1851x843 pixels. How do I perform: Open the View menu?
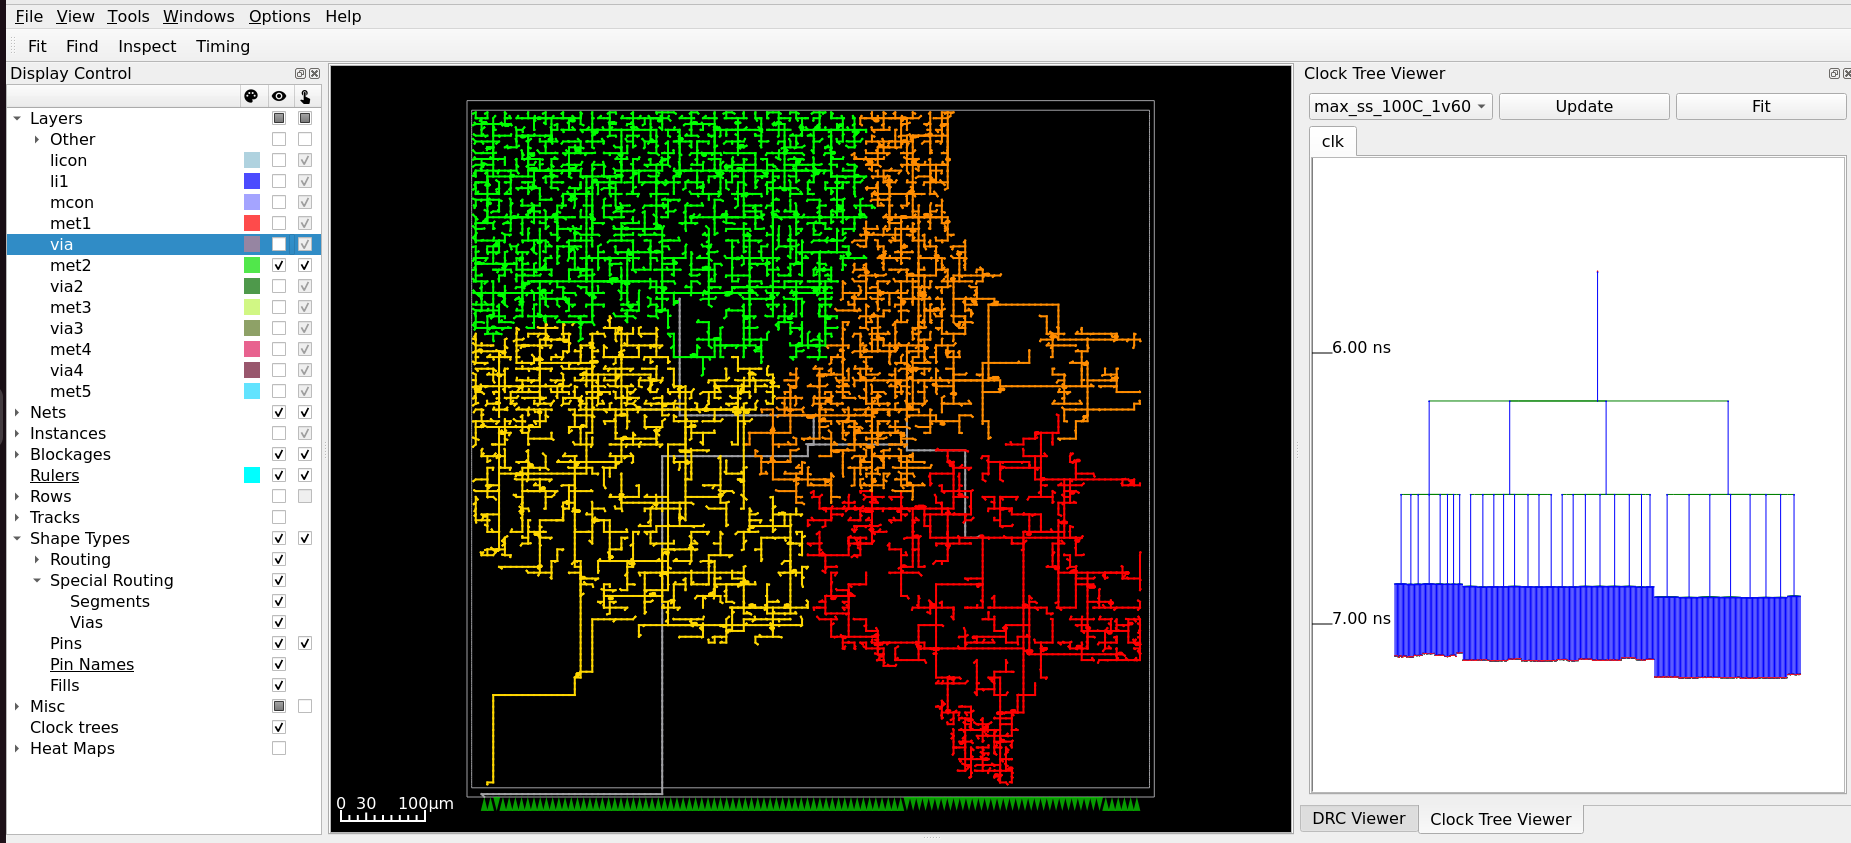75,16
